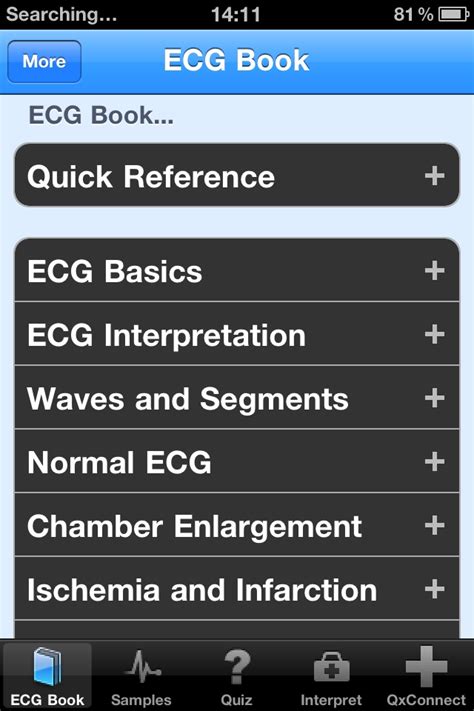Tap the plus beside Normal ECG
Image resolution: width=474 pixels, height=711 pixels.
point(435,462)
